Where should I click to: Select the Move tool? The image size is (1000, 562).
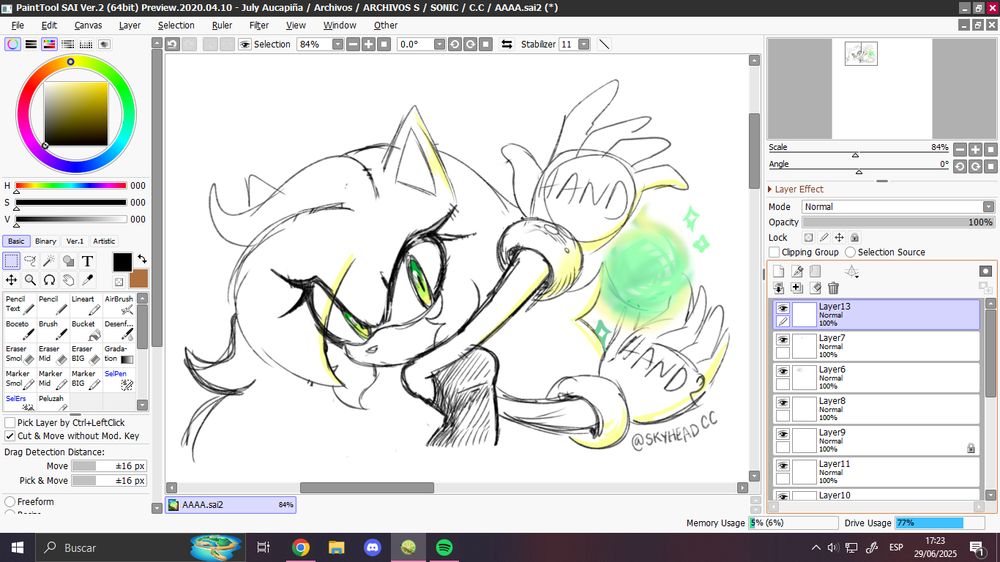11,280
